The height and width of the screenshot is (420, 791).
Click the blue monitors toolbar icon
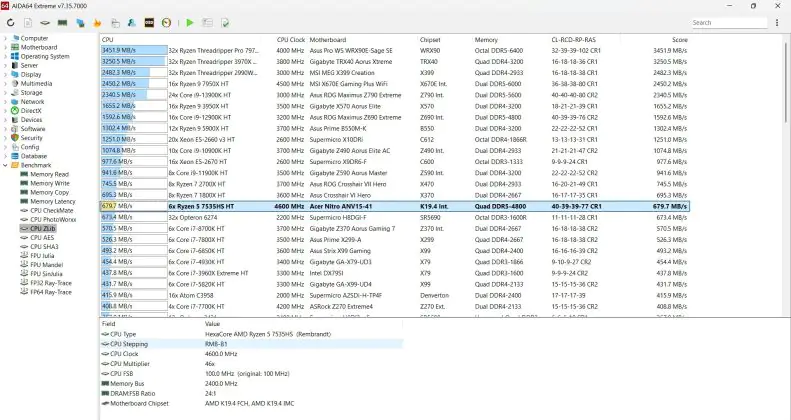point(80,23)
